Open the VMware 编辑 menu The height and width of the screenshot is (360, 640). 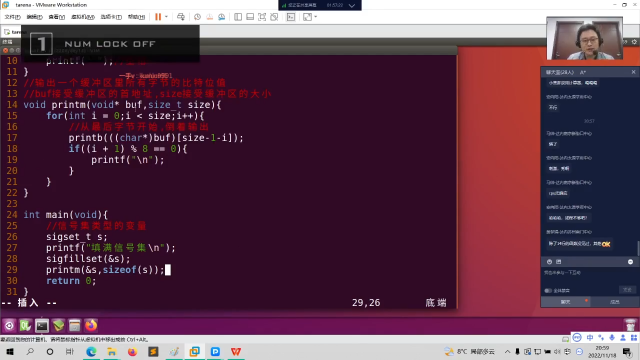[x=34, y=17]
